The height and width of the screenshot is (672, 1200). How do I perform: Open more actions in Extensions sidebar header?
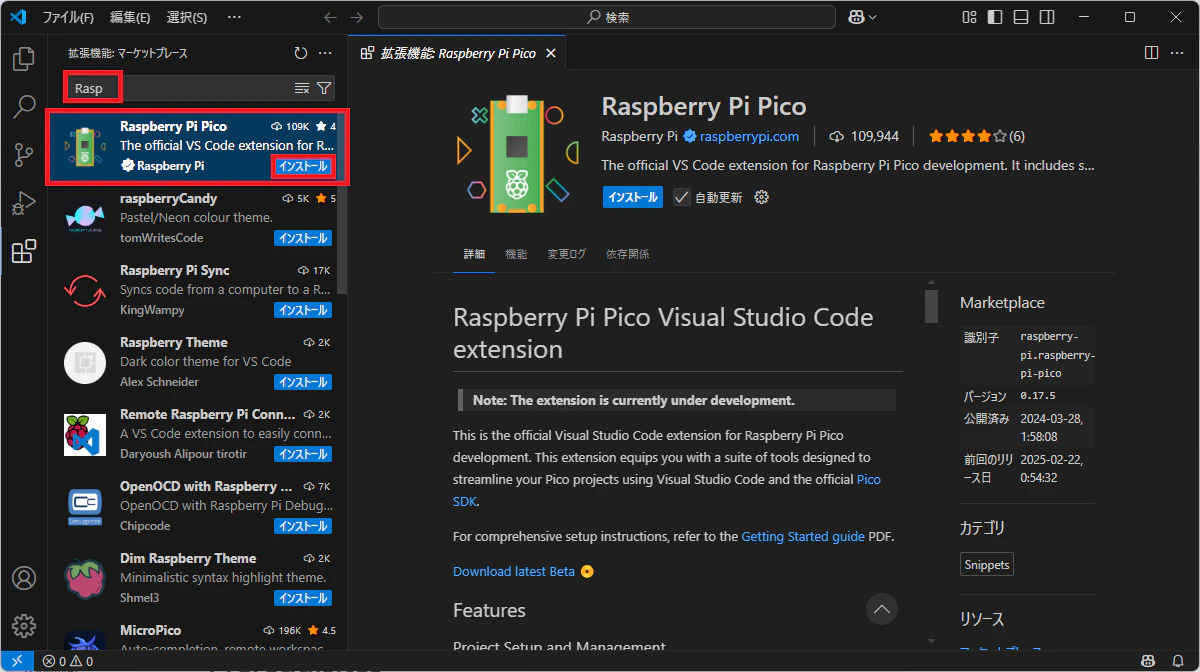coord(325,53)
